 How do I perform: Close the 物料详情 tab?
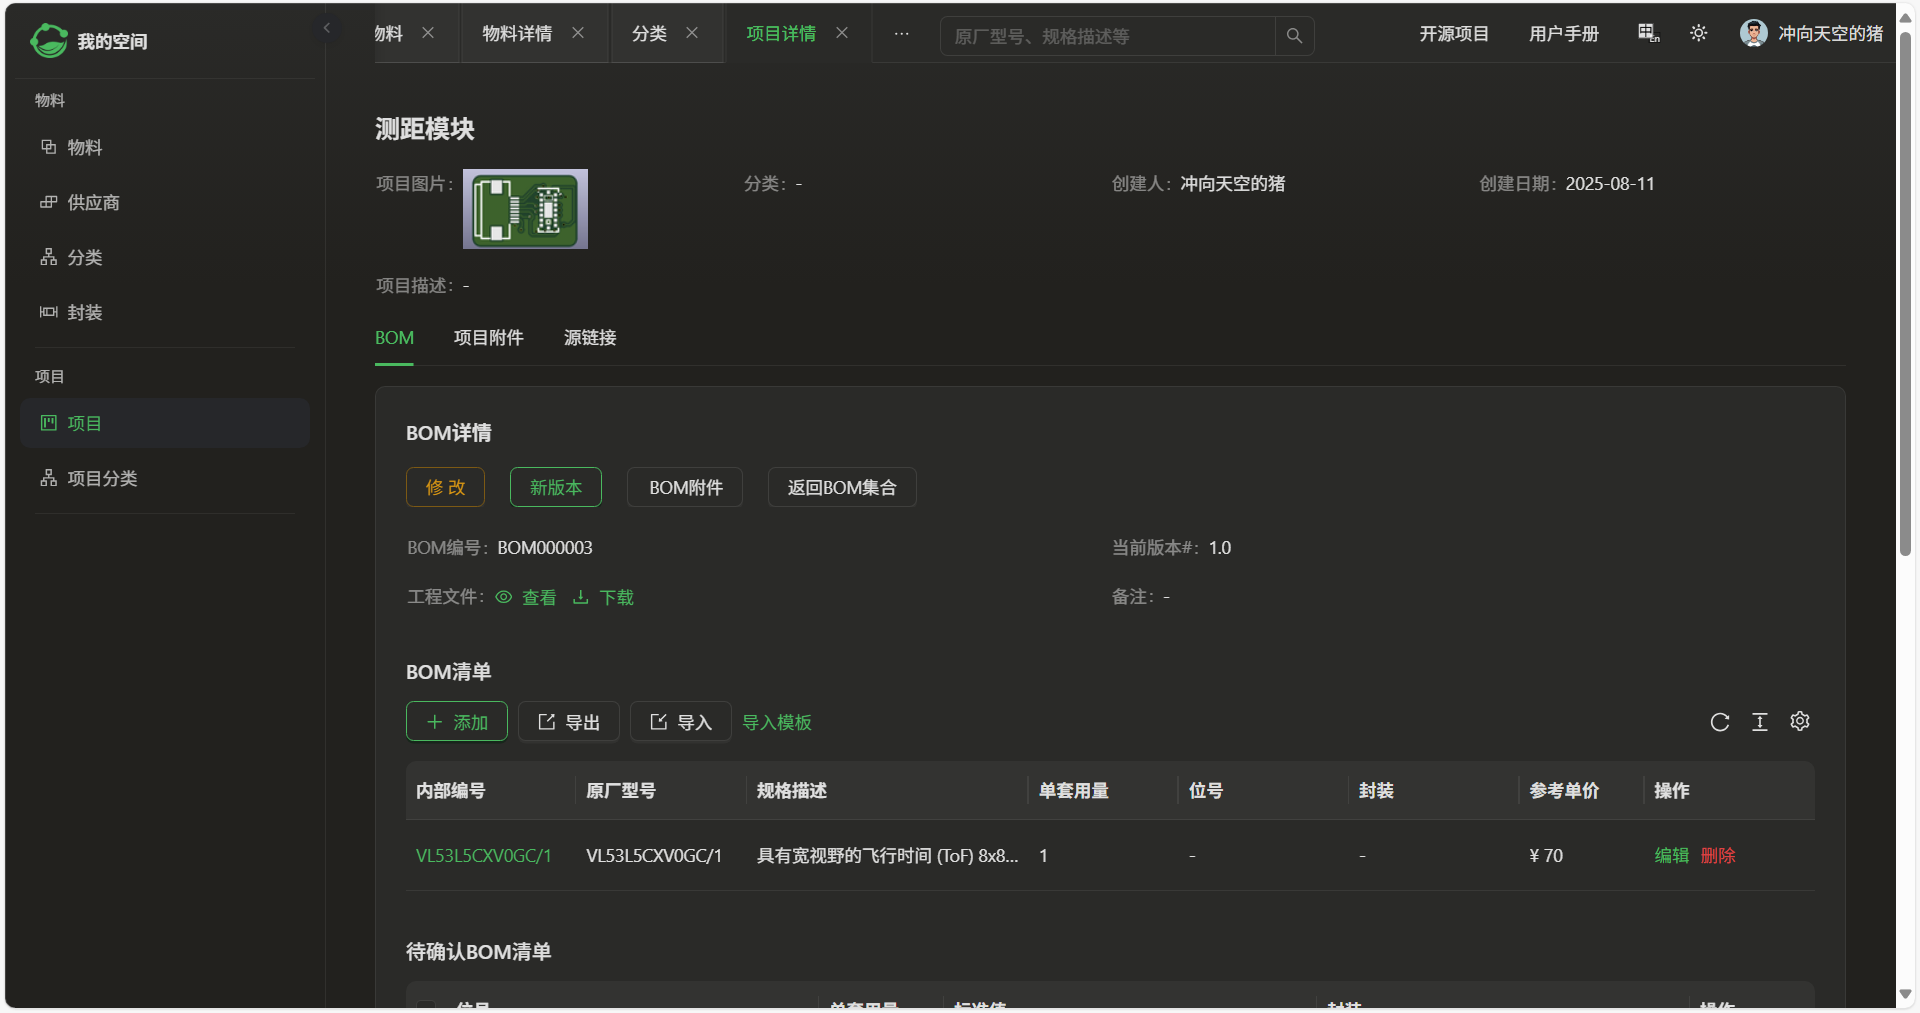578,33
